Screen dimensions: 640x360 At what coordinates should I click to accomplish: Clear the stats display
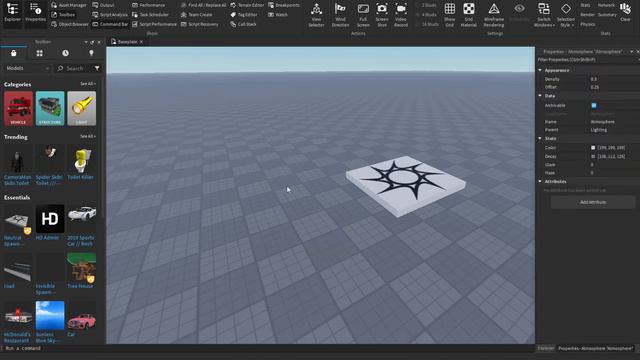coord(625,11)
